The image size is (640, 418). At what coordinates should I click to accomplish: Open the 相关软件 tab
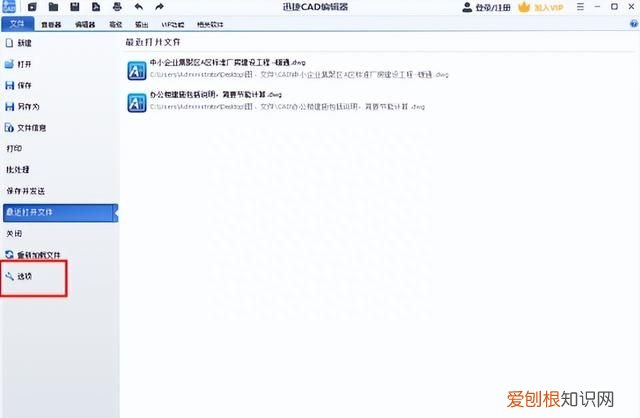coord(210,24)
